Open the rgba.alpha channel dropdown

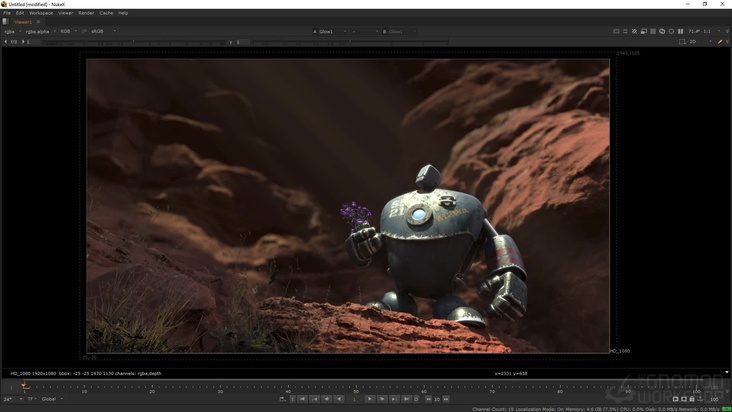(41, 31)
